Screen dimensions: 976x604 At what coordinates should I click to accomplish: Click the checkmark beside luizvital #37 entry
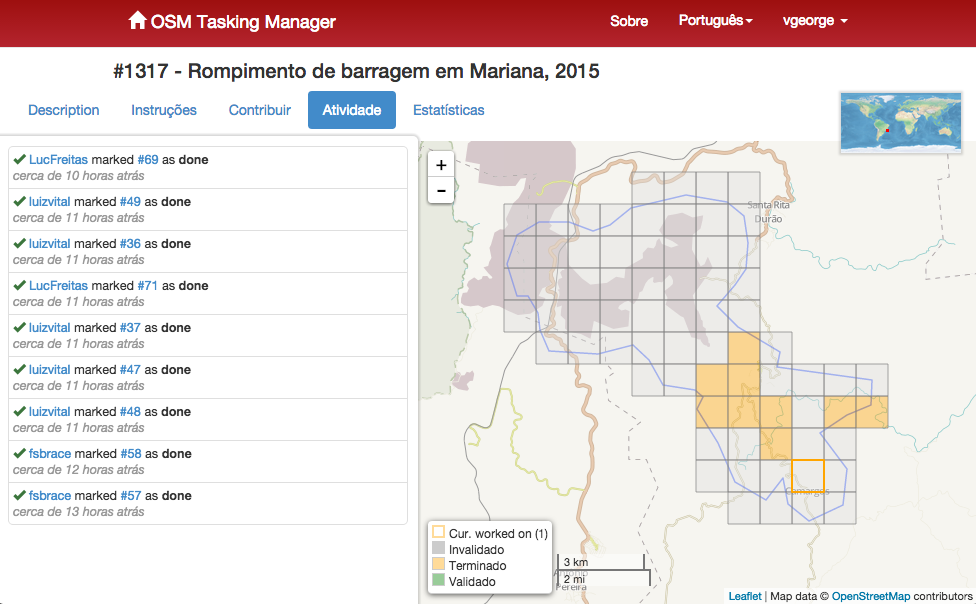click(x=18, y=327)
